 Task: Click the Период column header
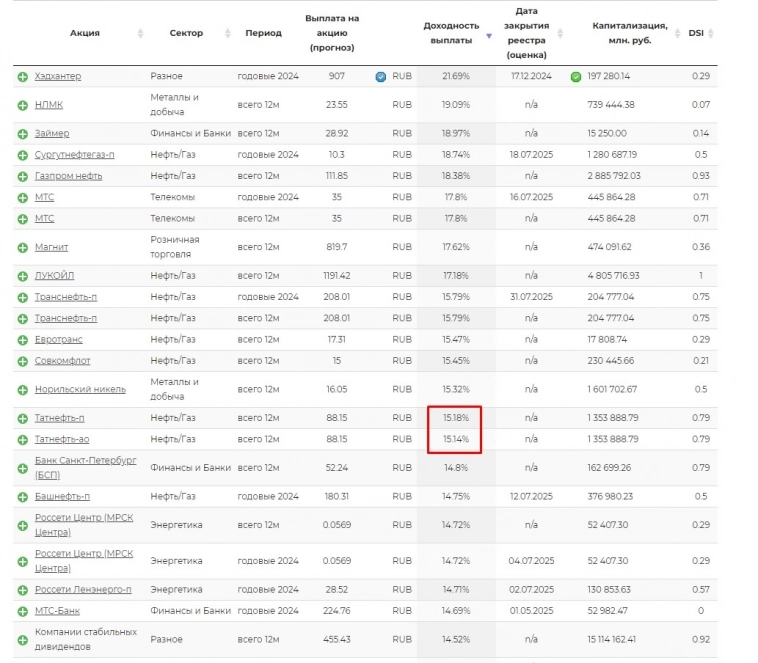(x=263, y=33)
